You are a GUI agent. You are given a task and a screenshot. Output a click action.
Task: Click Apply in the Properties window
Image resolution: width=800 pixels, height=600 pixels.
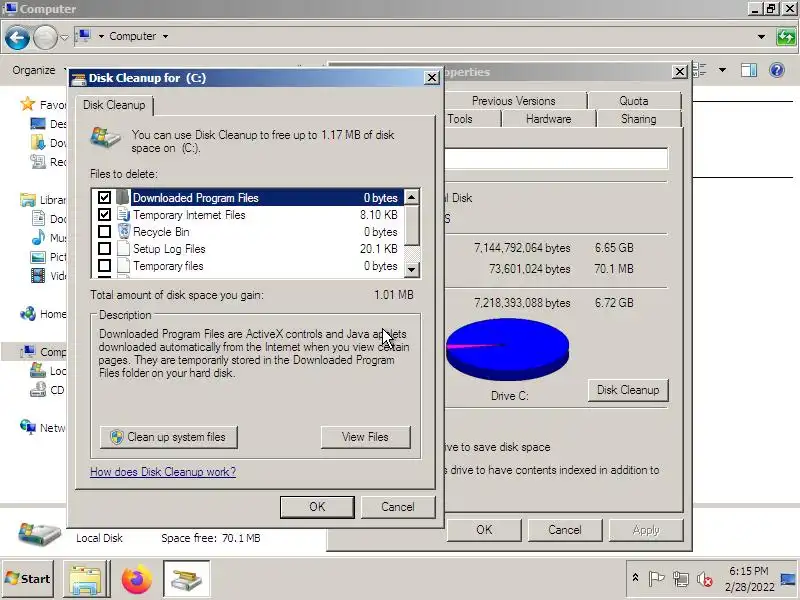click(x=646, y=530)
